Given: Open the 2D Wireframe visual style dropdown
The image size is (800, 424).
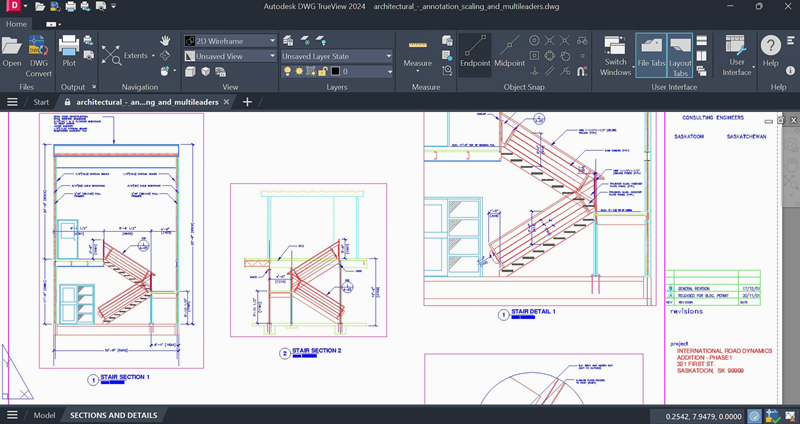Looking at the screenshot, I should (230, 41).
